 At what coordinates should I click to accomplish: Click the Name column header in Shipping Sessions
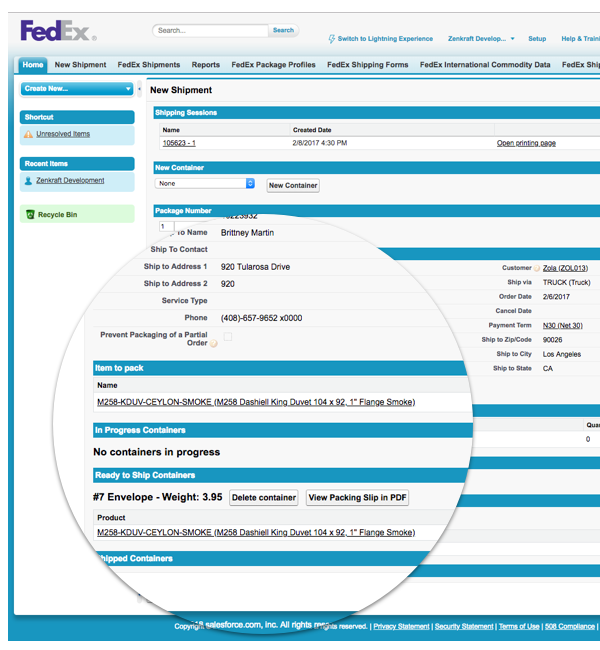coord(171,130)
